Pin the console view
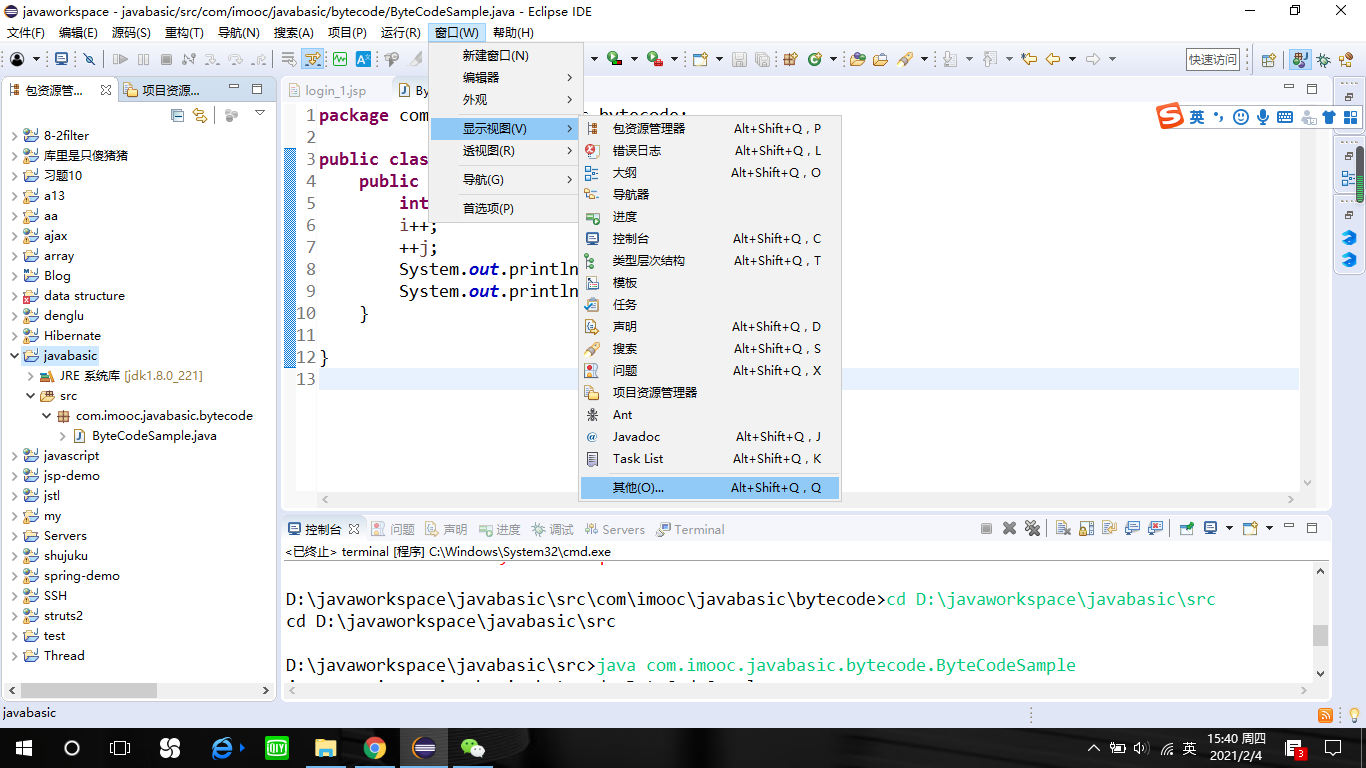This screenshot has width=1366, height=768. 1185,528
